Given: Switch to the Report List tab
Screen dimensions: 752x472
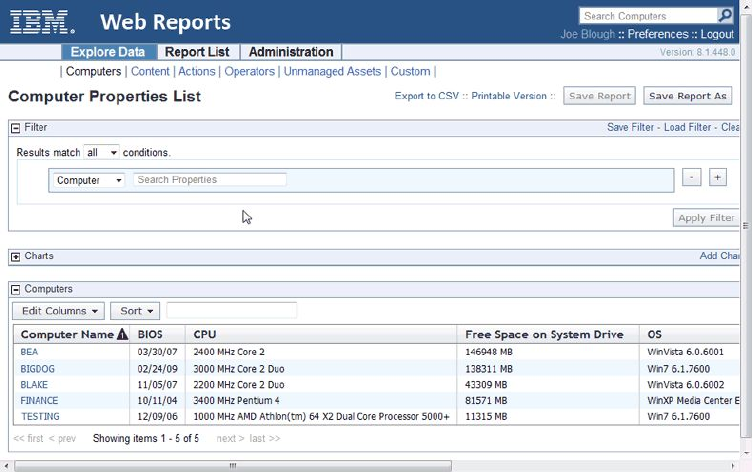Looking at the screenshot, I should tap(197, 52).
